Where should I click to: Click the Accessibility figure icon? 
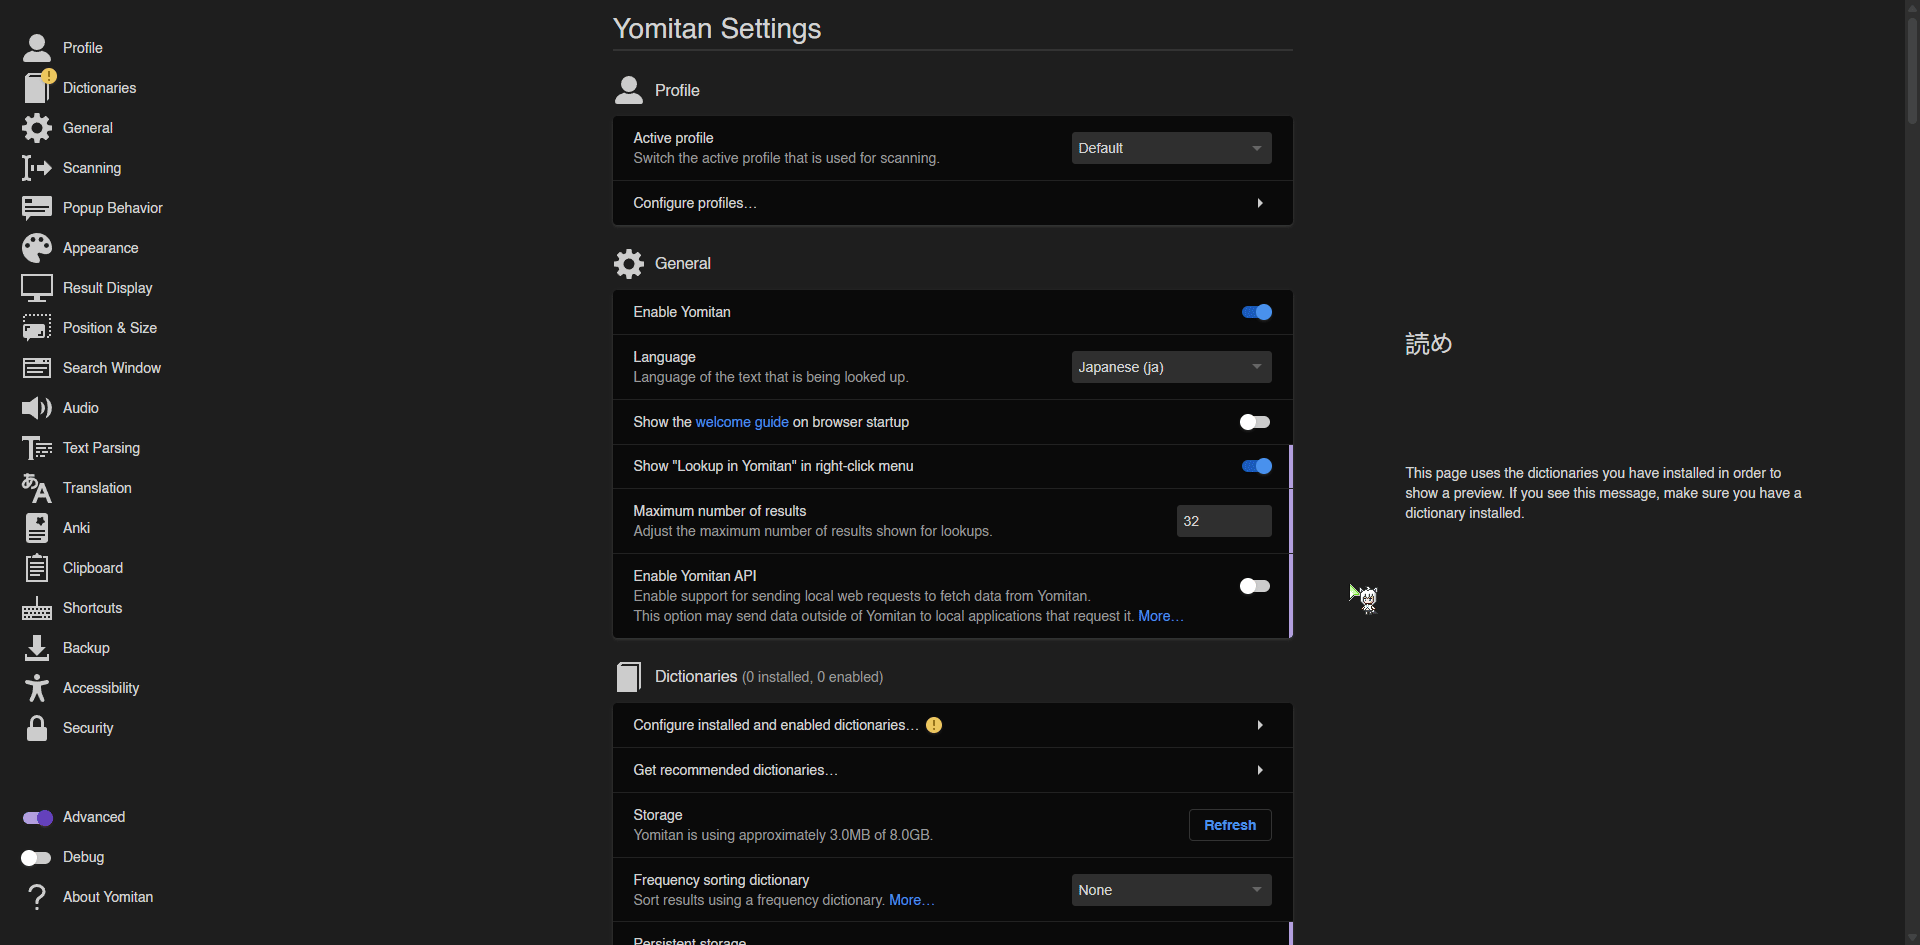[37, 688]
